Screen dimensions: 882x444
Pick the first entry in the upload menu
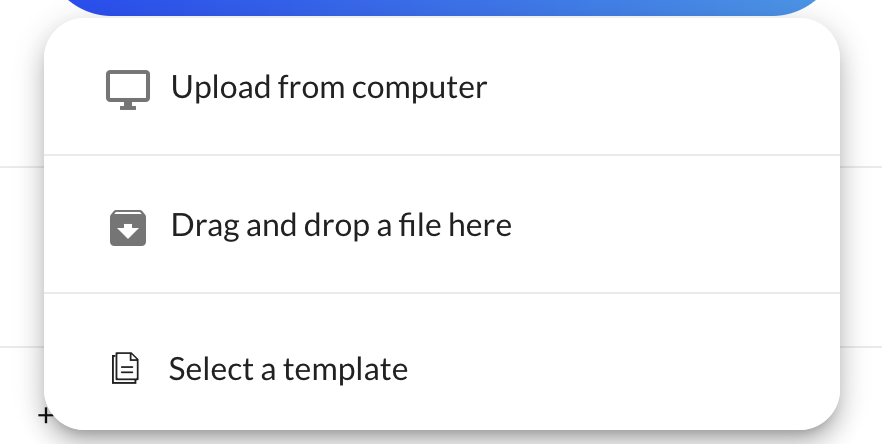click(x=441, y=88)
